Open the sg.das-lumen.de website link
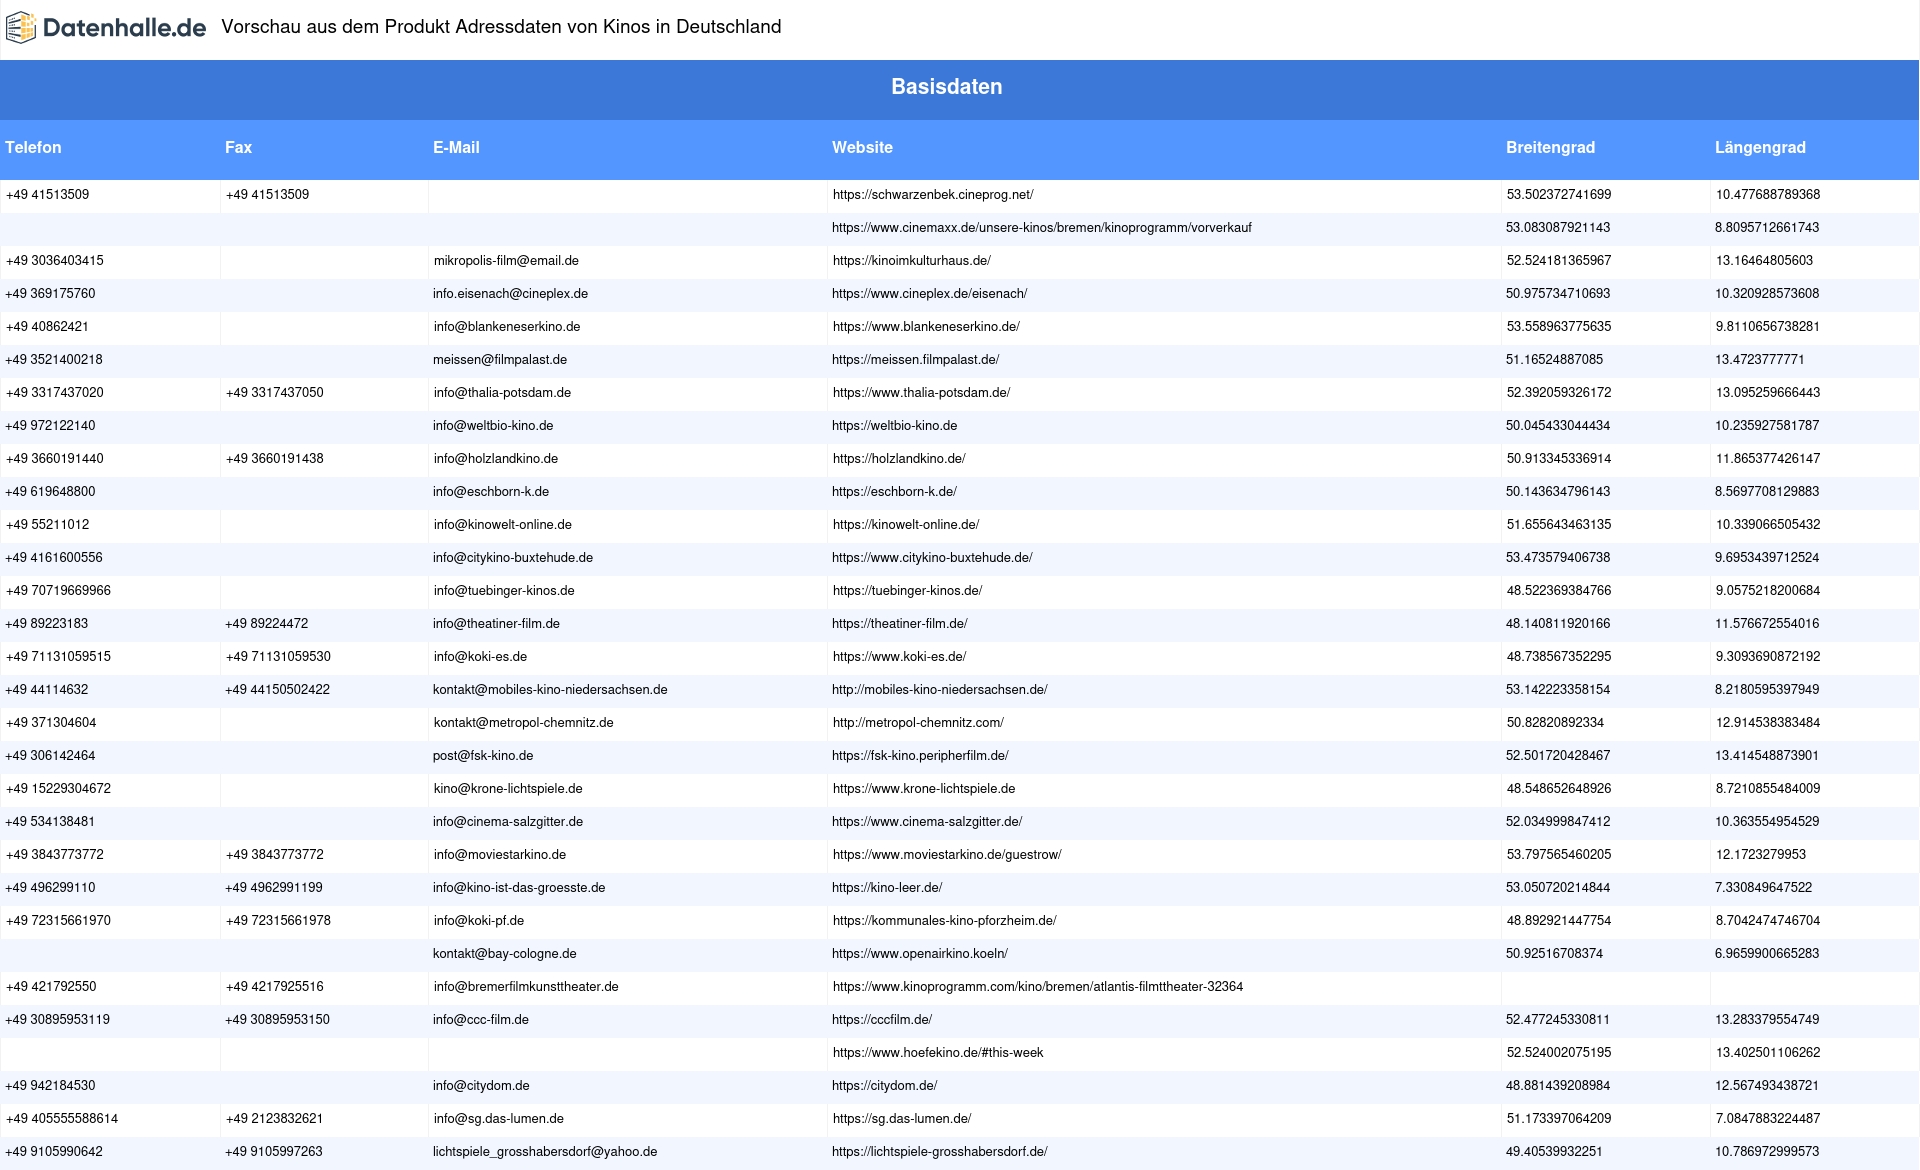This screenshot has height=1170, width=1920. click(x=902, y=1119)
